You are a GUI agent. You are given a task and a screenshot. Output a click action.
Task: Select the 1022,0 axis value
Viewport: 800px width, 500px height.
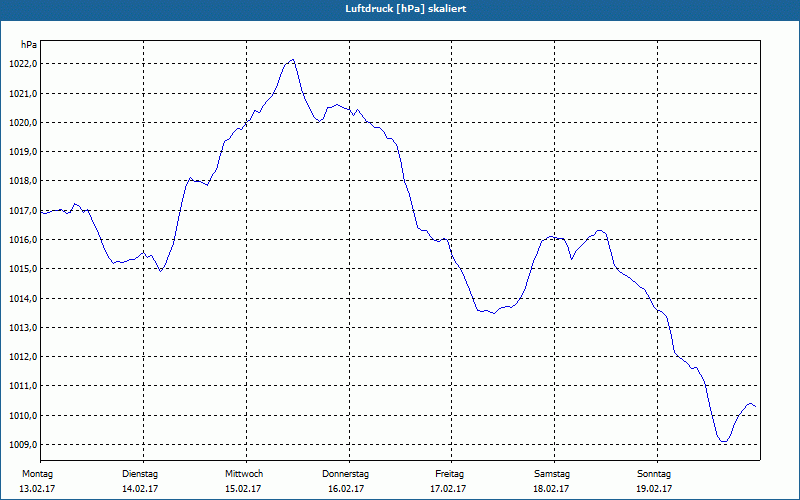coord(23,64)
